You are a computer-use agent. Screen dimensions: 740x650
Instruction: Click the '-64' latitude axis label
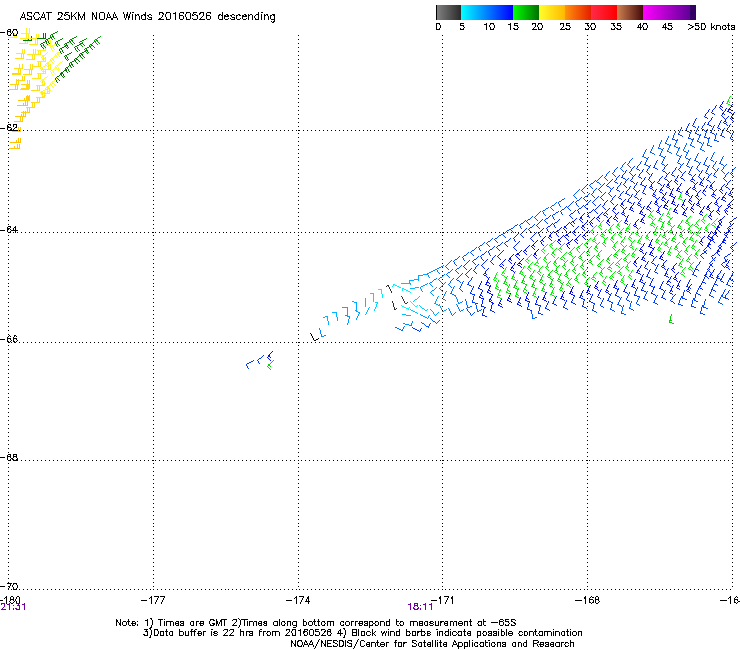[9, 230]
